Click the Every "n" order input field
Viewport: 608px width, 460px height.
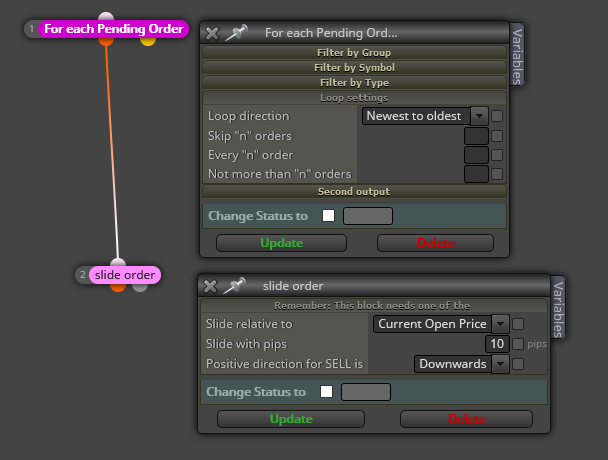476,155
